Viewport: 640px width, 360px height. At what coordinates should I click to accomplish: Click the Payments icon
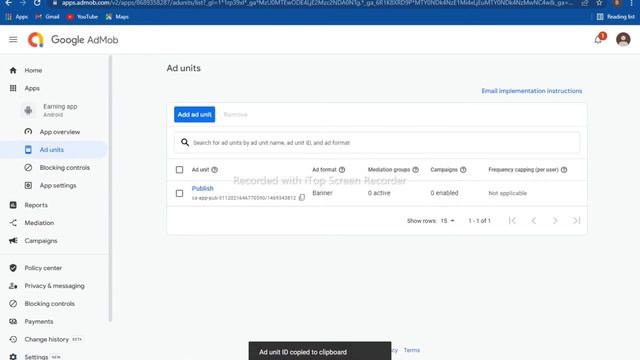click(13, 322)
